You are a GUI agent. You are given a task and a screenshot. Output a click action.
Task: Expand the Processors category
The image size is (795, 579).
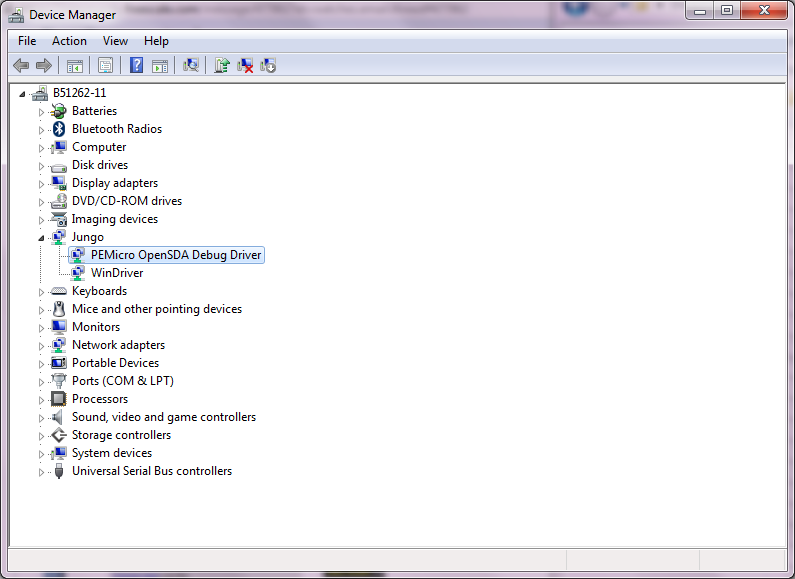[41, 400]
